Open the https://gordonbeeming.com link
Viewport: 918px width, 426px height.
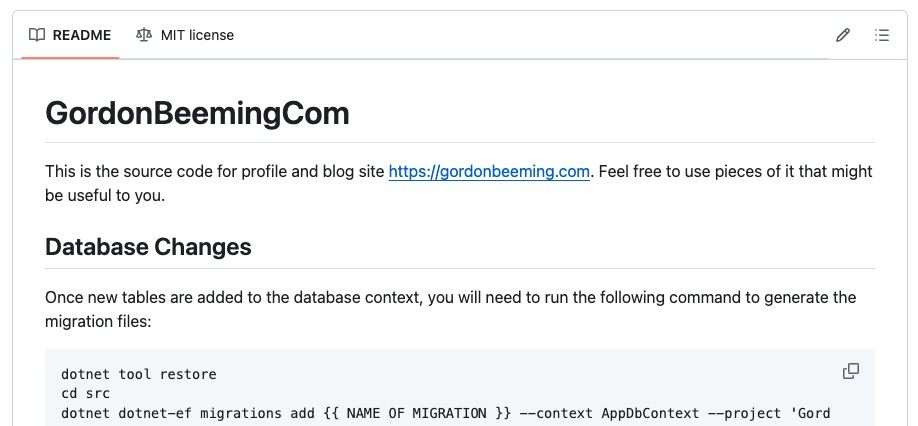(489, 172)
